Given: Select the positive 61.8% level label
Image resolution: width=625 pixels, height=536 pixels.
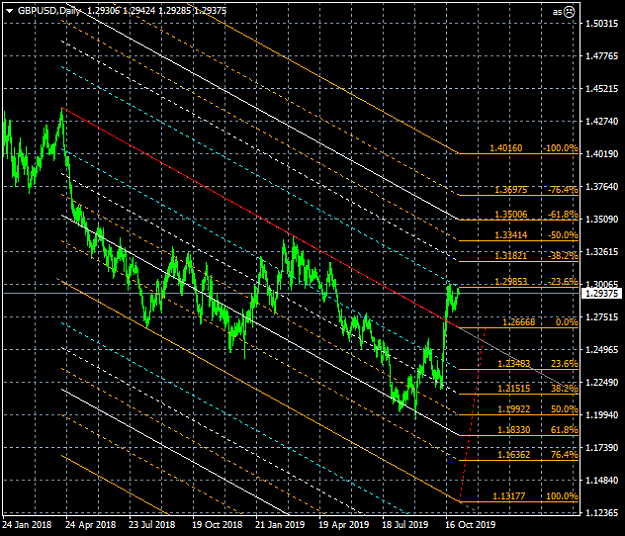Looking at the screenshot, I should pyautogui.click(x=564, y=430).
